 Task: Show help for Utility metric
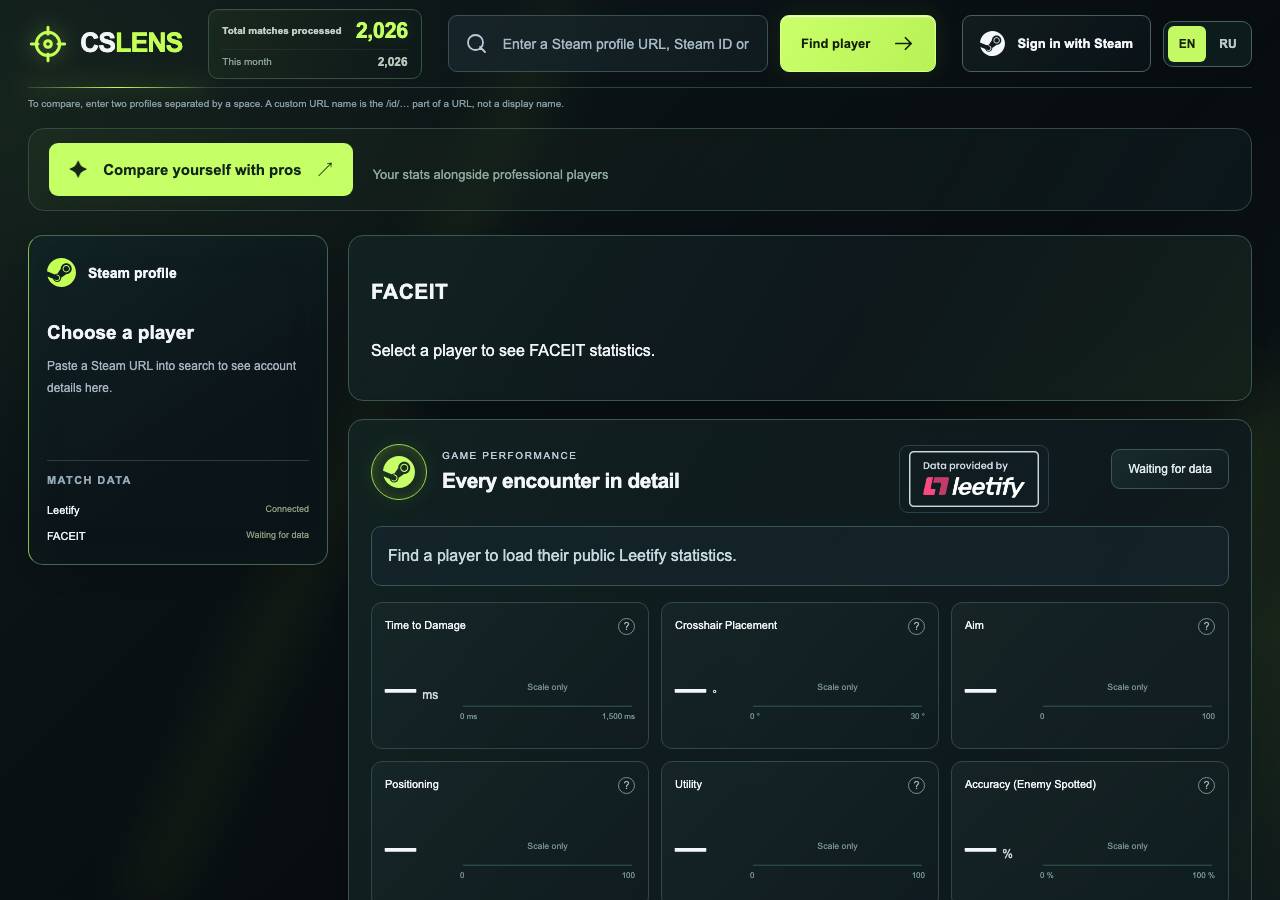(x=916, y=785)
